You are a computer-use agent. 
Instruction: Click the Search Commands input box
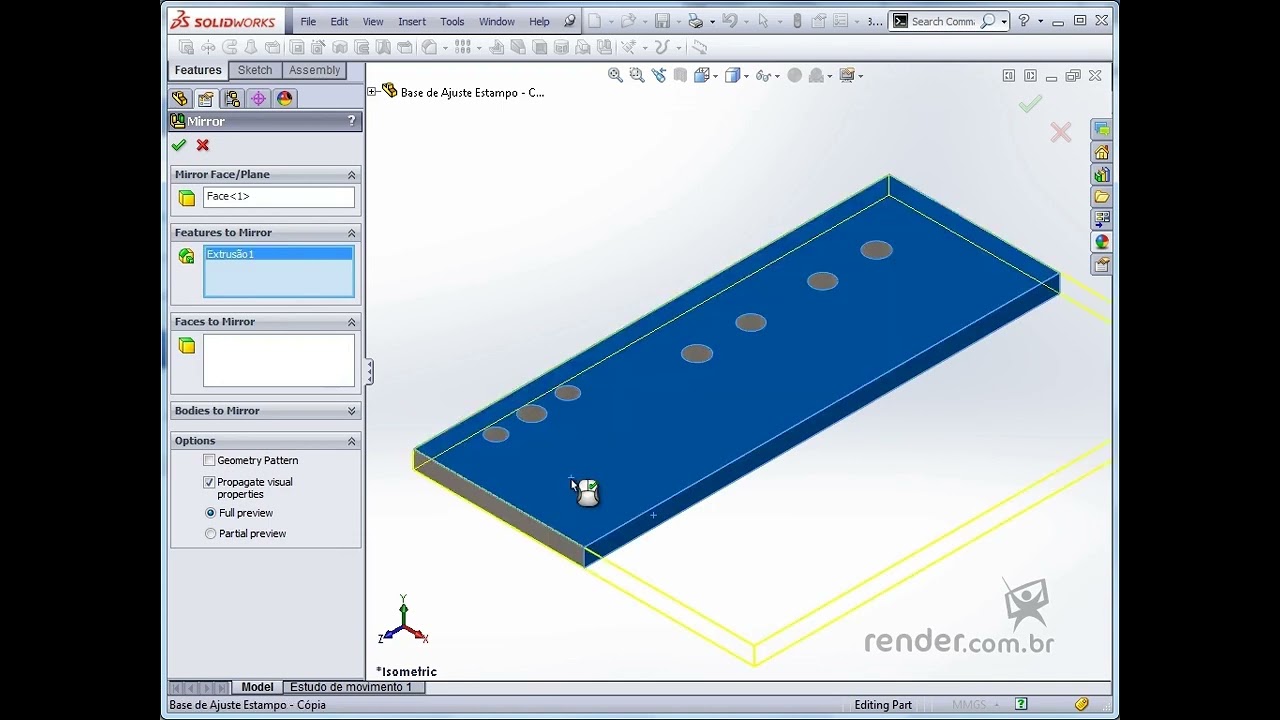pyautogui.click(x=942, y=21)
